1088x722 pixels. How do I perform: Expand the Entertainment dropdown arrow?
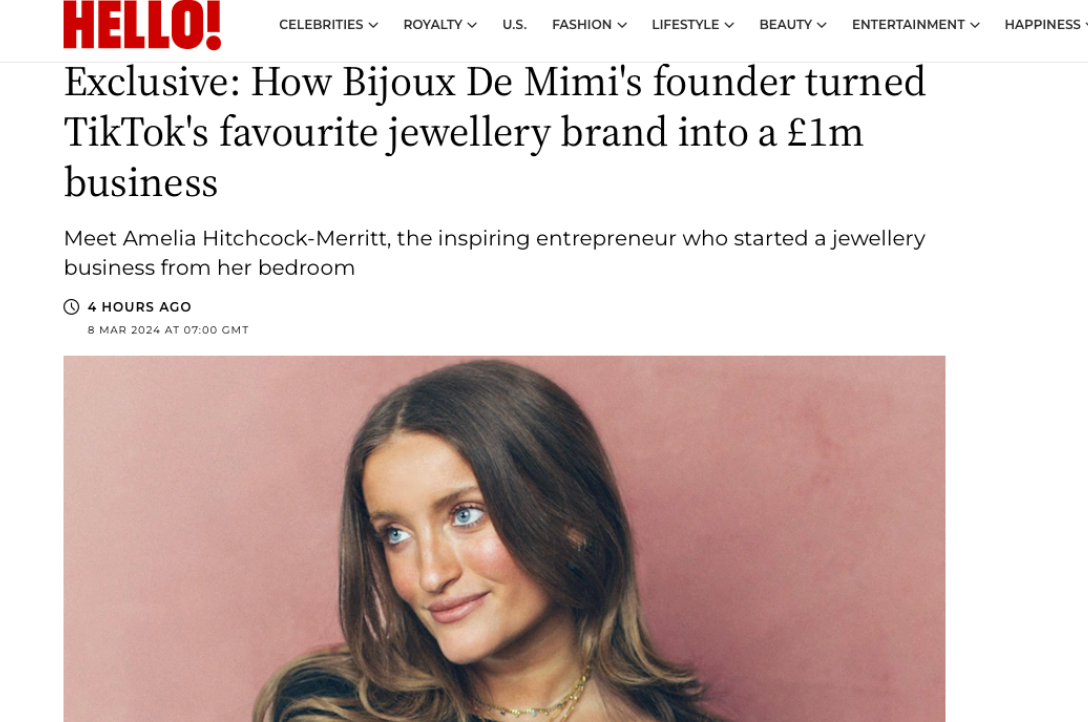click(x=975, y=25)
